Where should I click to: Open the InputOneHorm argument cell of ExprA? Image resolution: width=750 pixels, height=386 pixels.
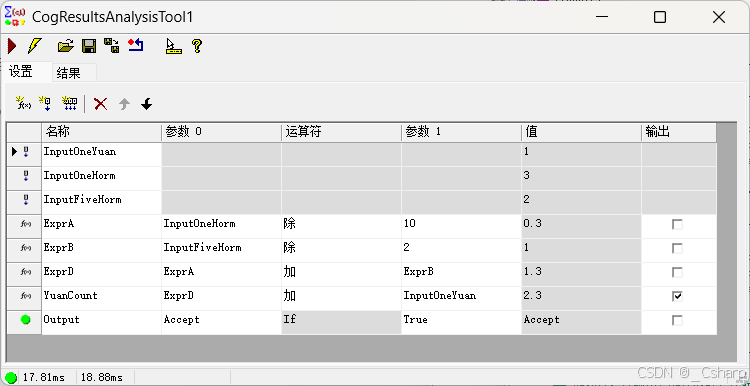click(x=221, y=226)
